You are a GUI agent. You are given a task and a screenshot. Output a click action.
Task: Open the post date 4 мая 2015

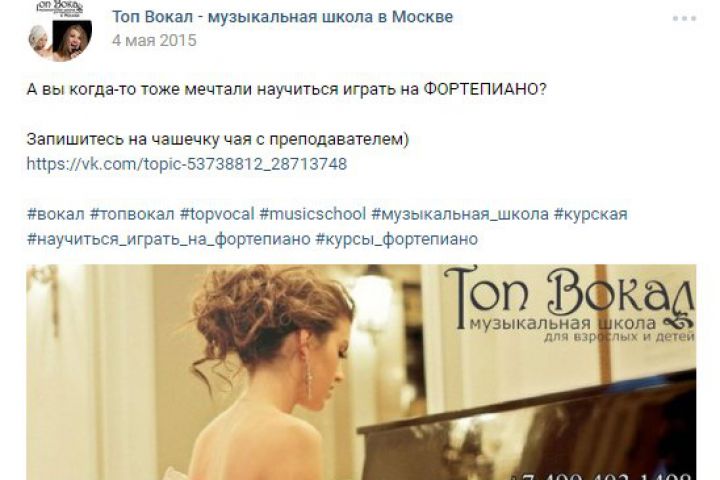pyautogui.click(x=154, y=40)
